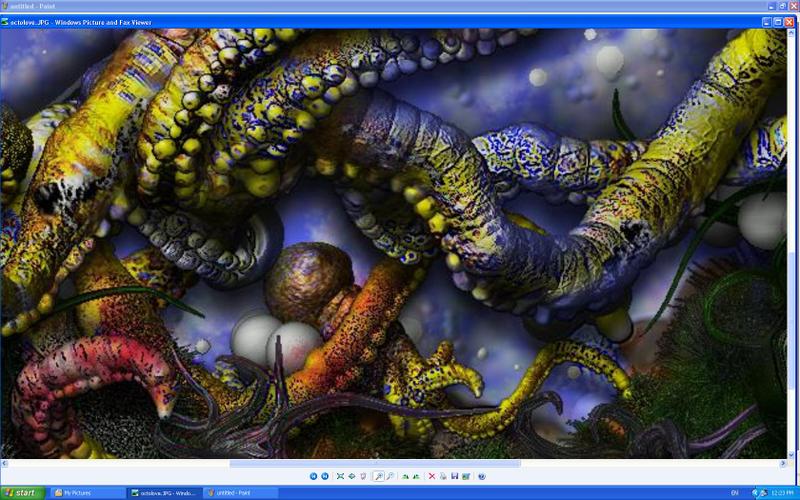Click the system tray clock
Image resolution: width=800 pixels, height=500 pixels.
[x=782, y=493]
